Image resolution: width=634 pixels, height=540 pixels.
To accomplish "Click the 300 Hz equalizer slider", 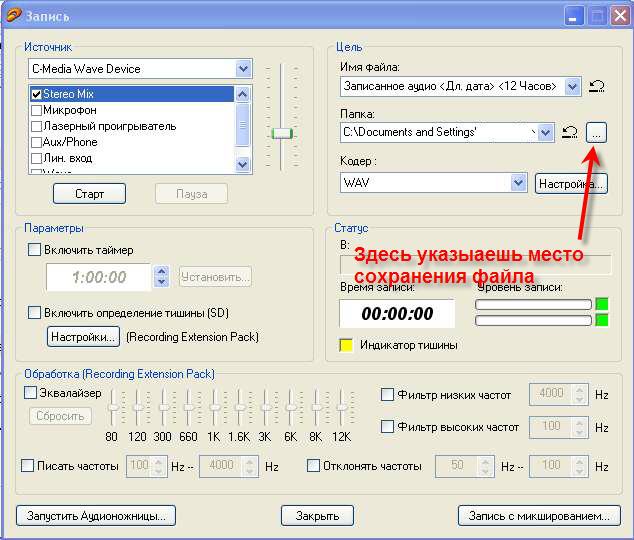I will click(163, 407).
